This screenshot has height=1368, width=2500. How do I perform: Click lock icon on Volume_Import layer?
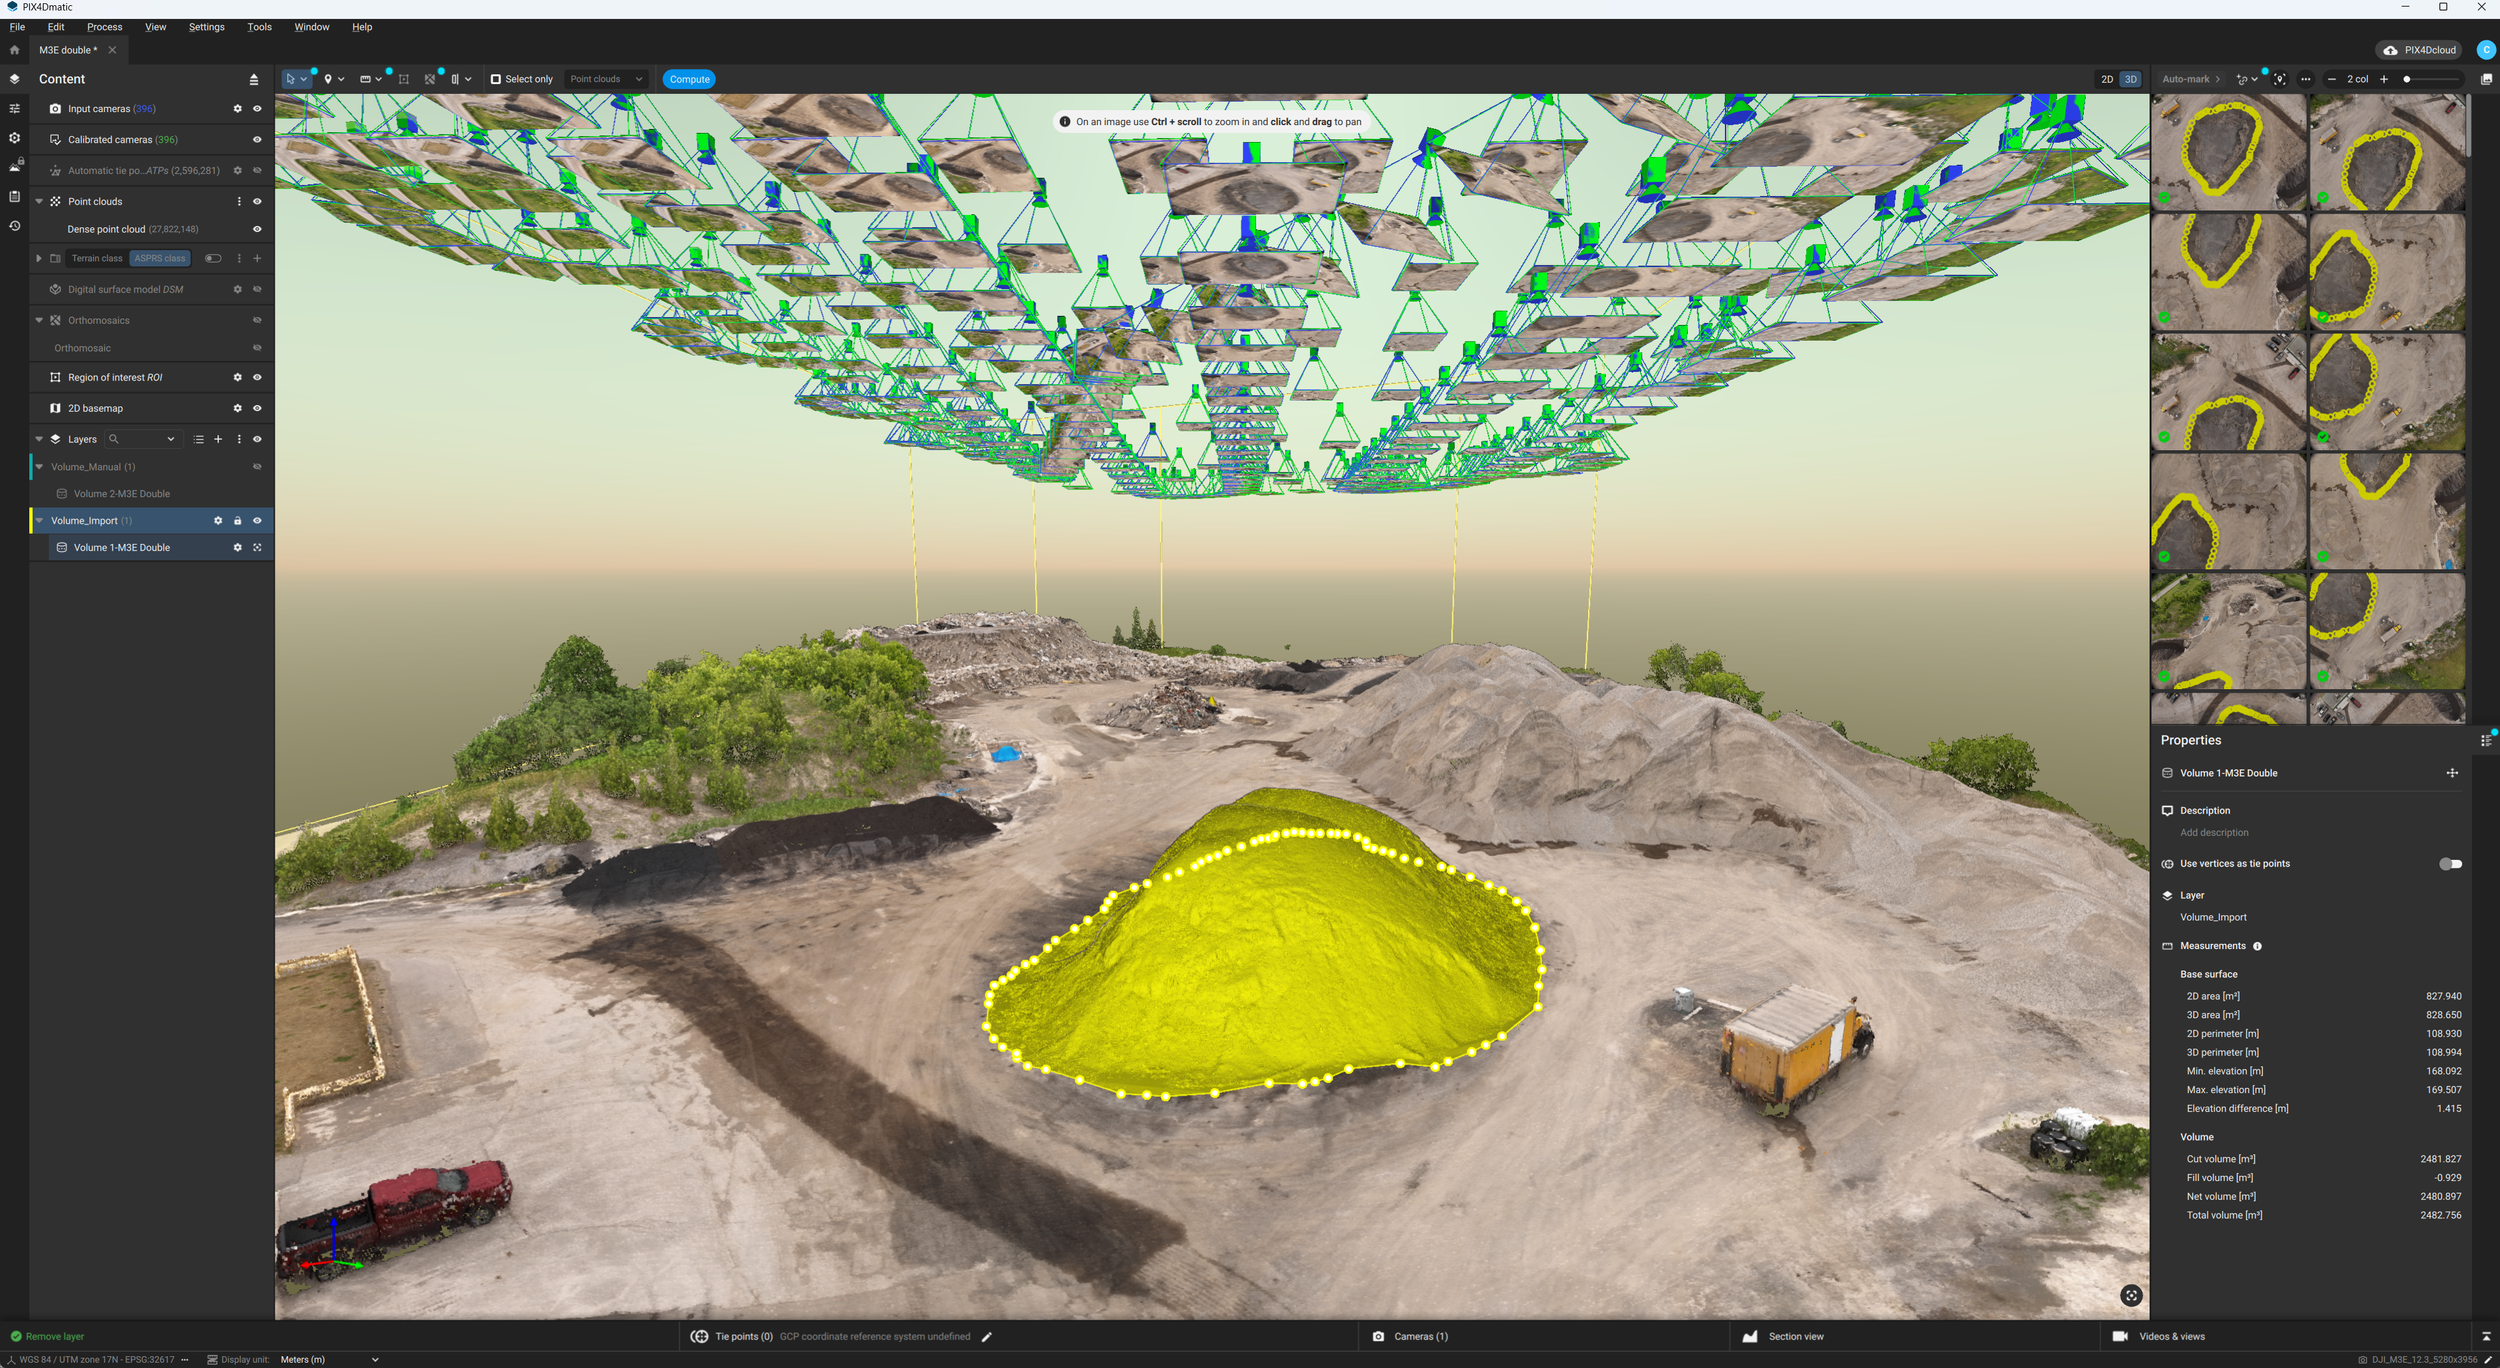point(237,521)
